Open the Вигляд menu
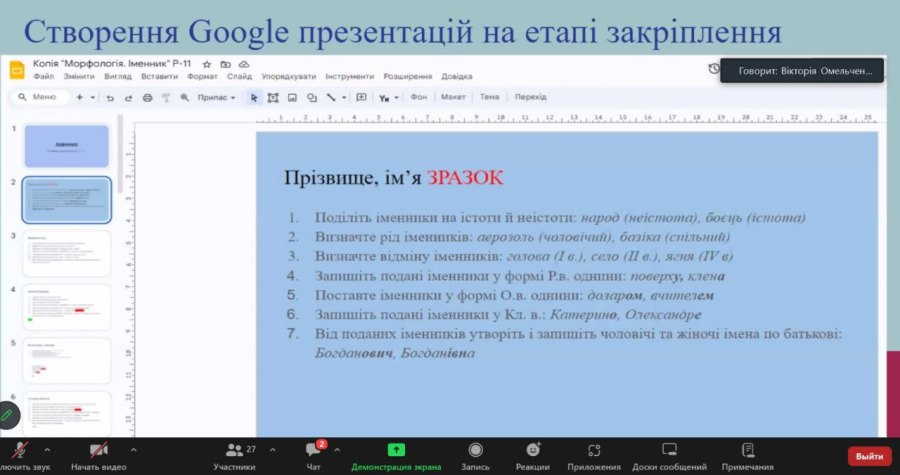This screenshot has height=475, width=900. point(118,76)
